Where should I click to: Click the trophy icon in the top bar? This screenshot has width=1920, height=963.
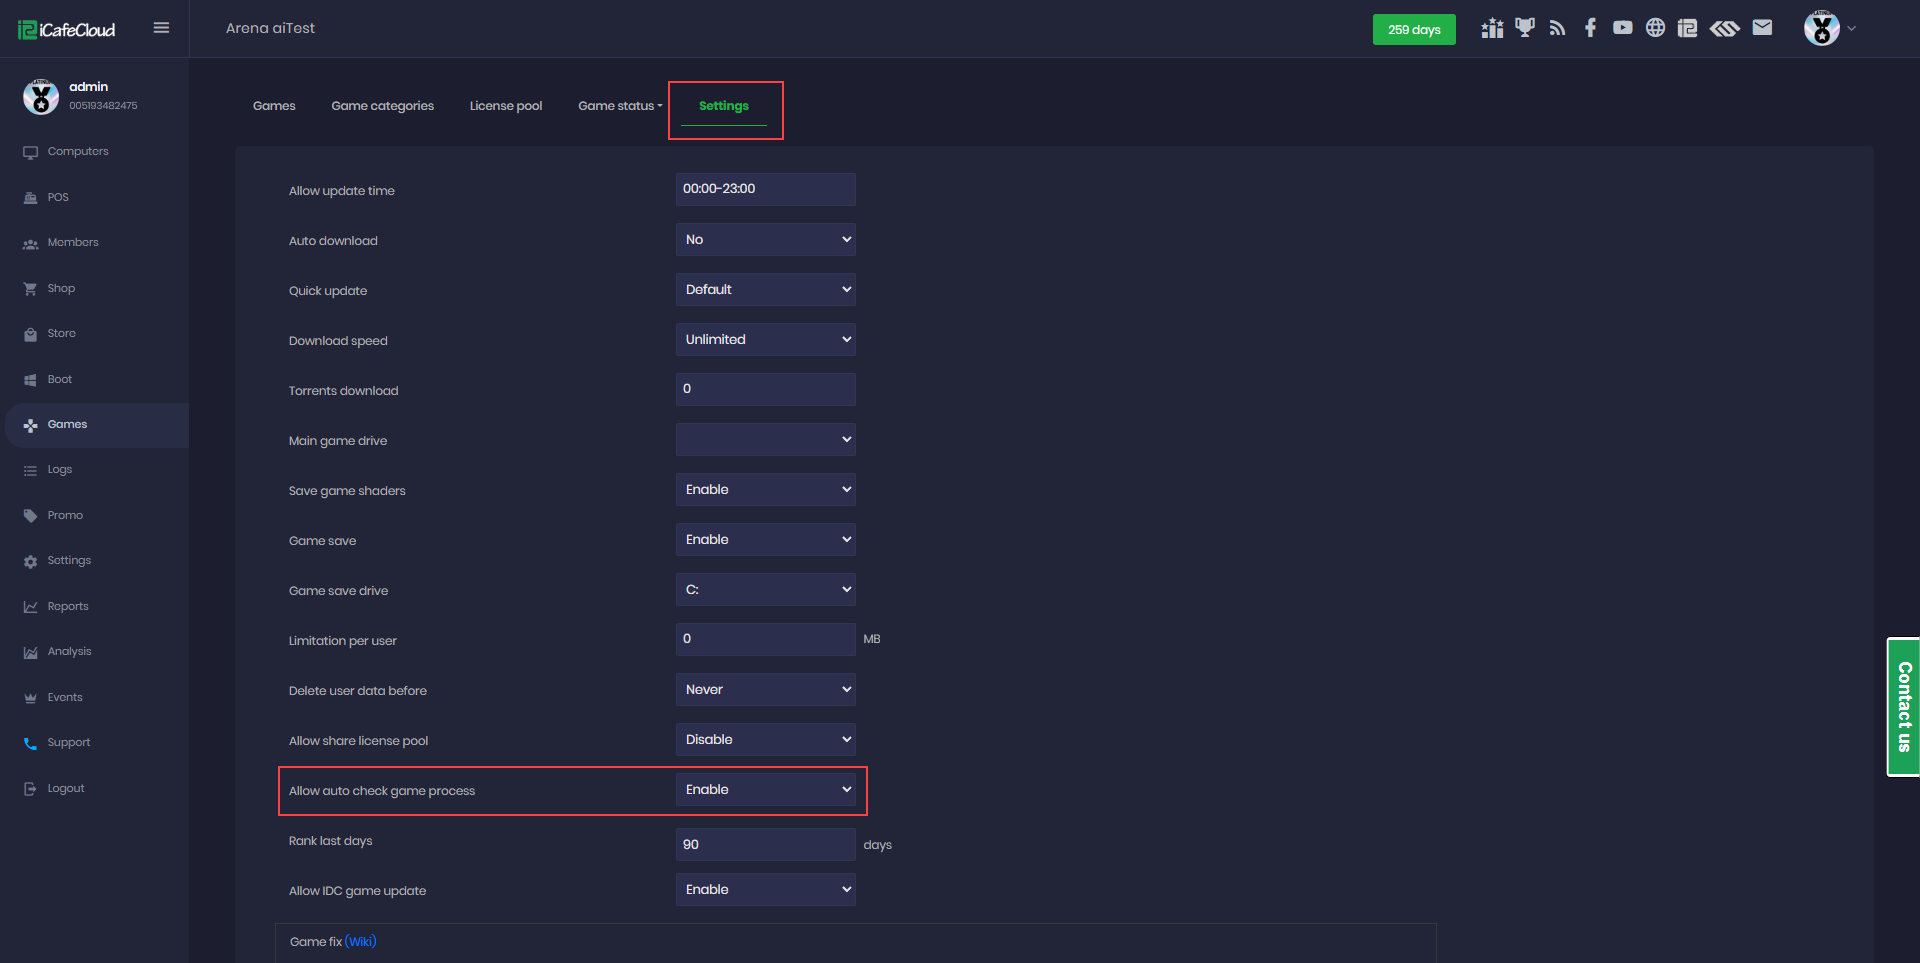[1524, 28]
